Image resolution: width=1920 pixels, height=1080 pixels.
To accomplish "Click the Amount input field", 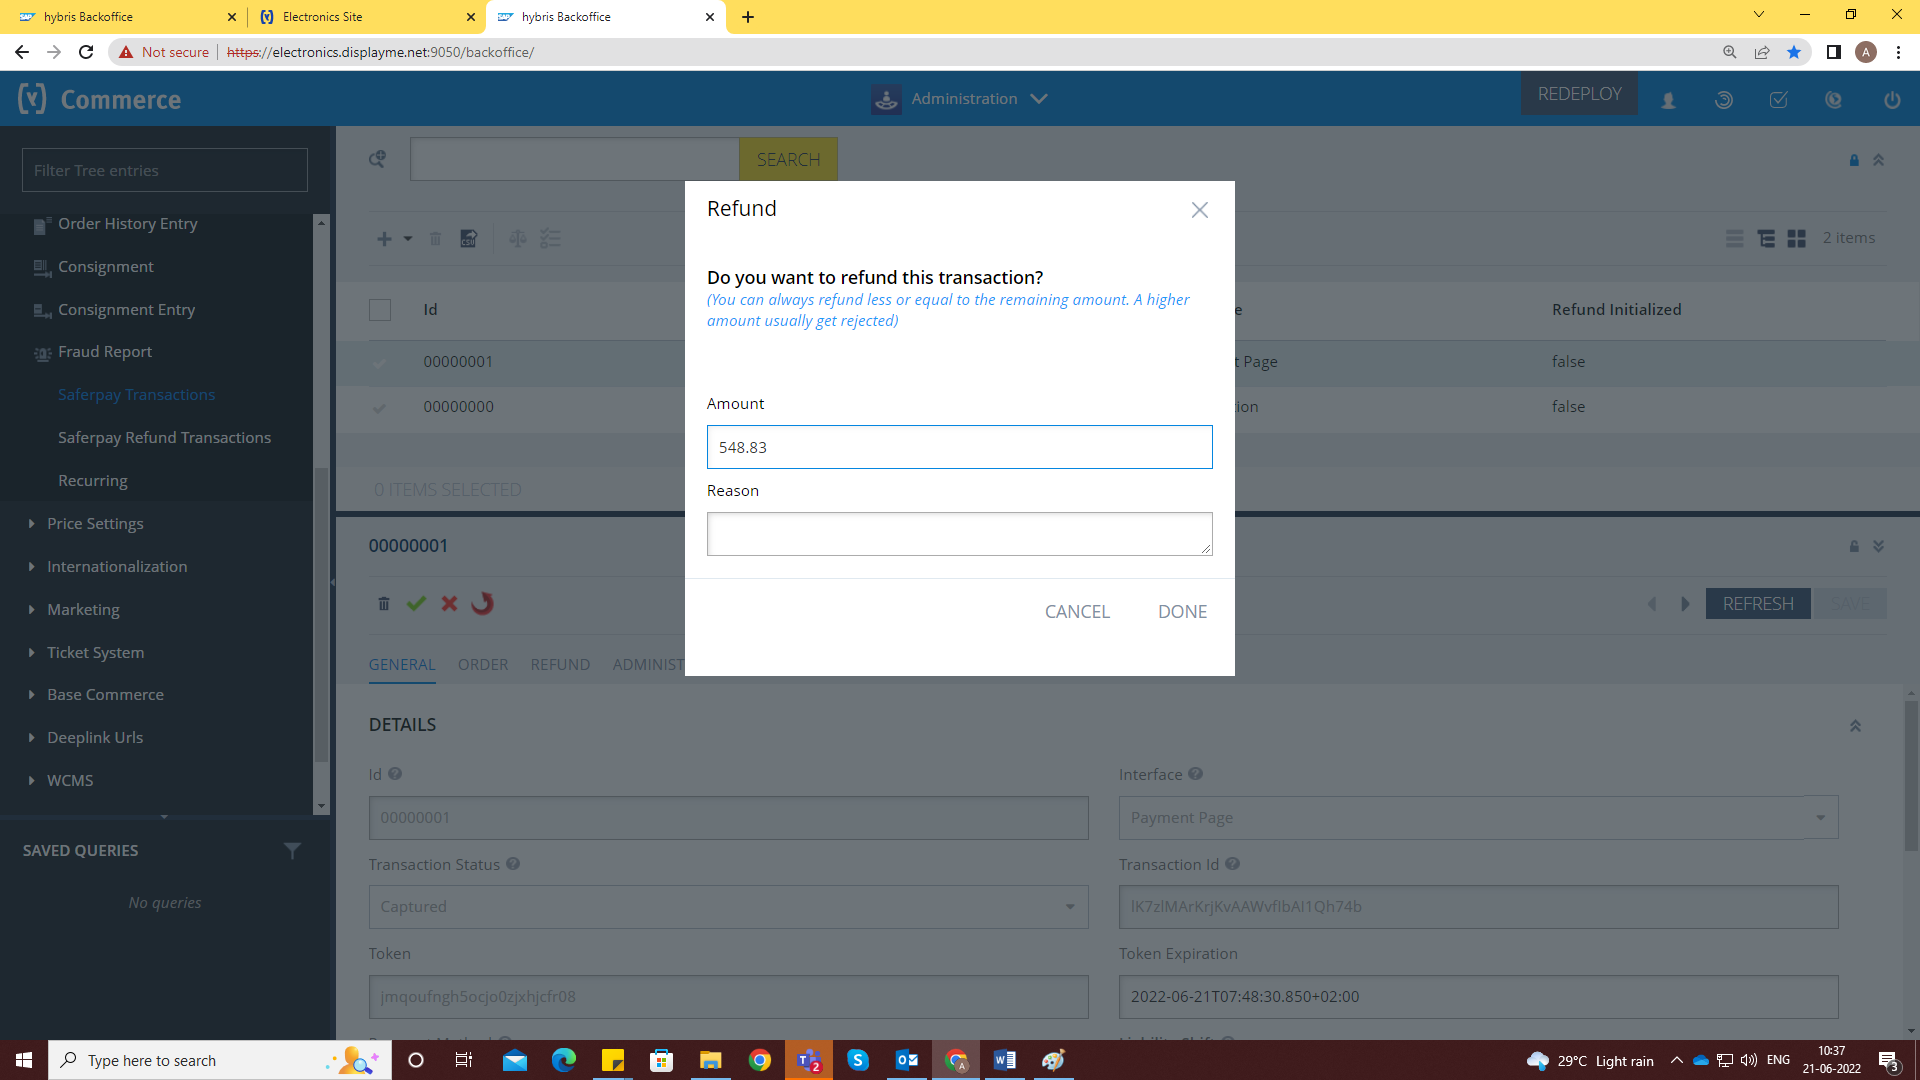I will pyautogui.click(x=959, y=447).
